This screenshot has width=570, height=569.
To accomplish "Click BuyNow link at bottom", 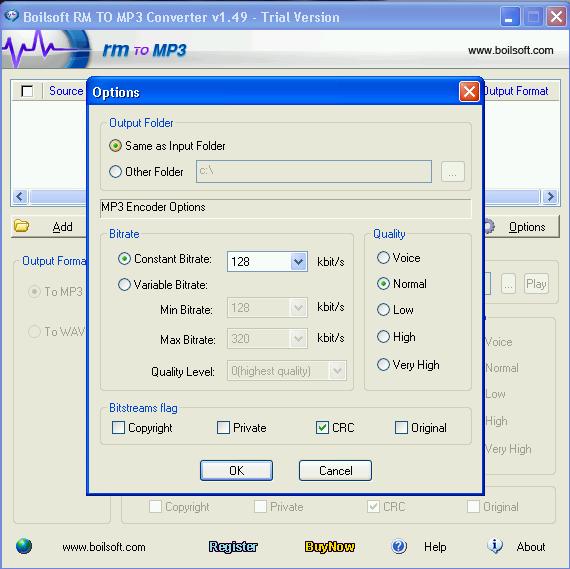I will pyautogui.click(x=329, y=546).
